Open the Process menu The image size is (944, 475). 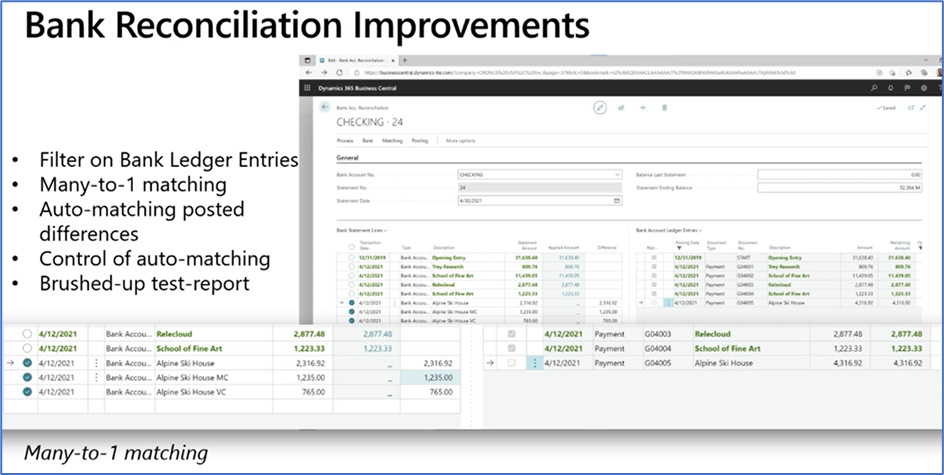click(345, 141)
